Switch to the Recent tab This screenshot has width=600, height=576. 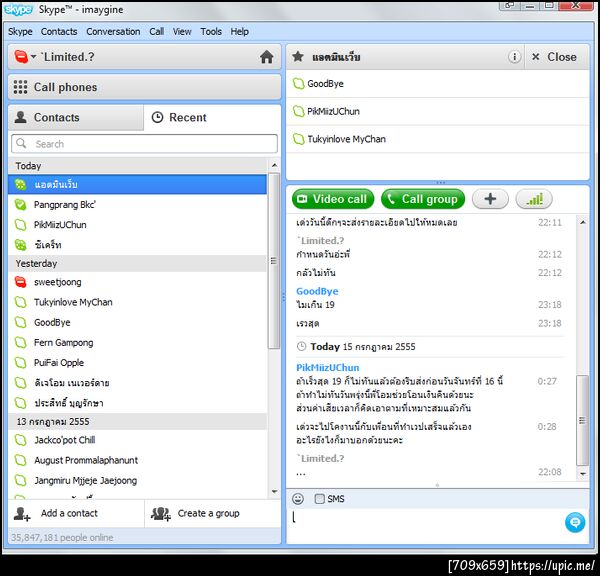[212, 117]
